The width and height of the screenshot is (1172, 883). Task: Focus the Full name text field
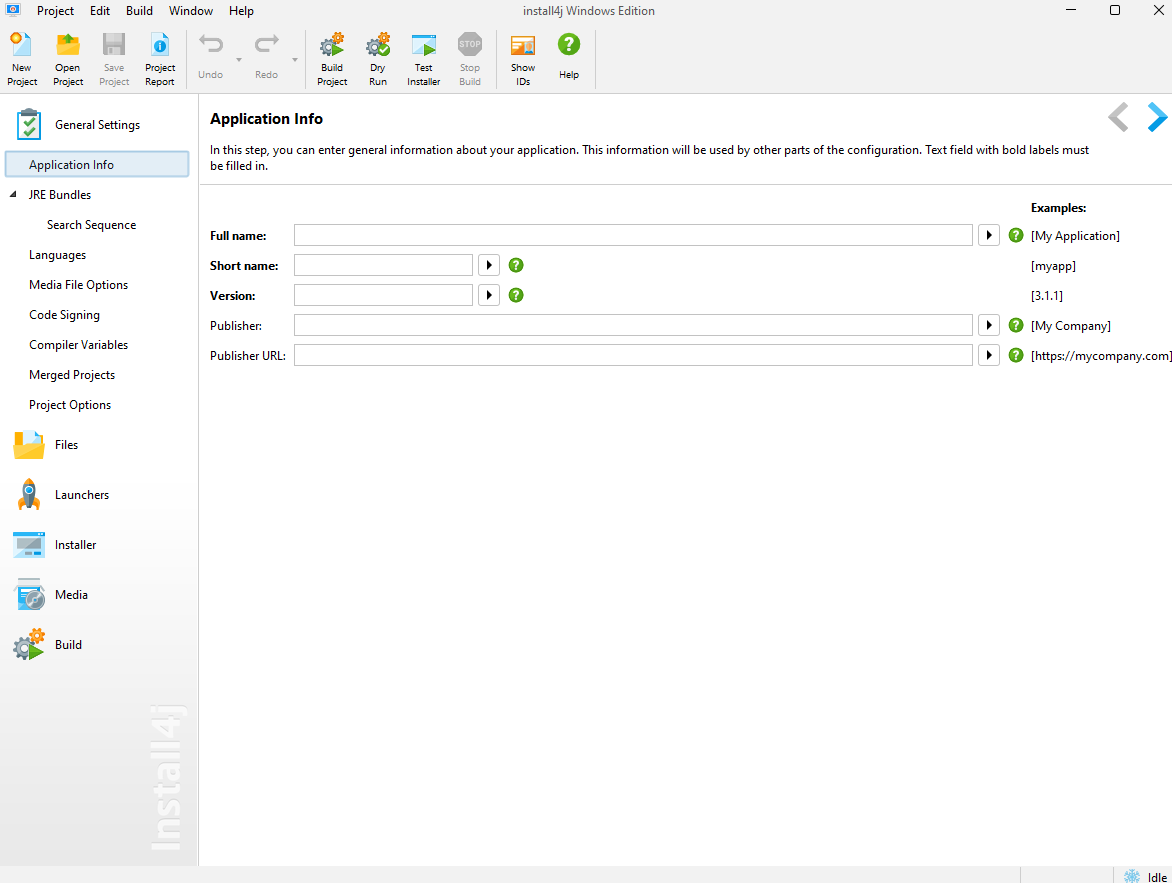tap(633, 236)
